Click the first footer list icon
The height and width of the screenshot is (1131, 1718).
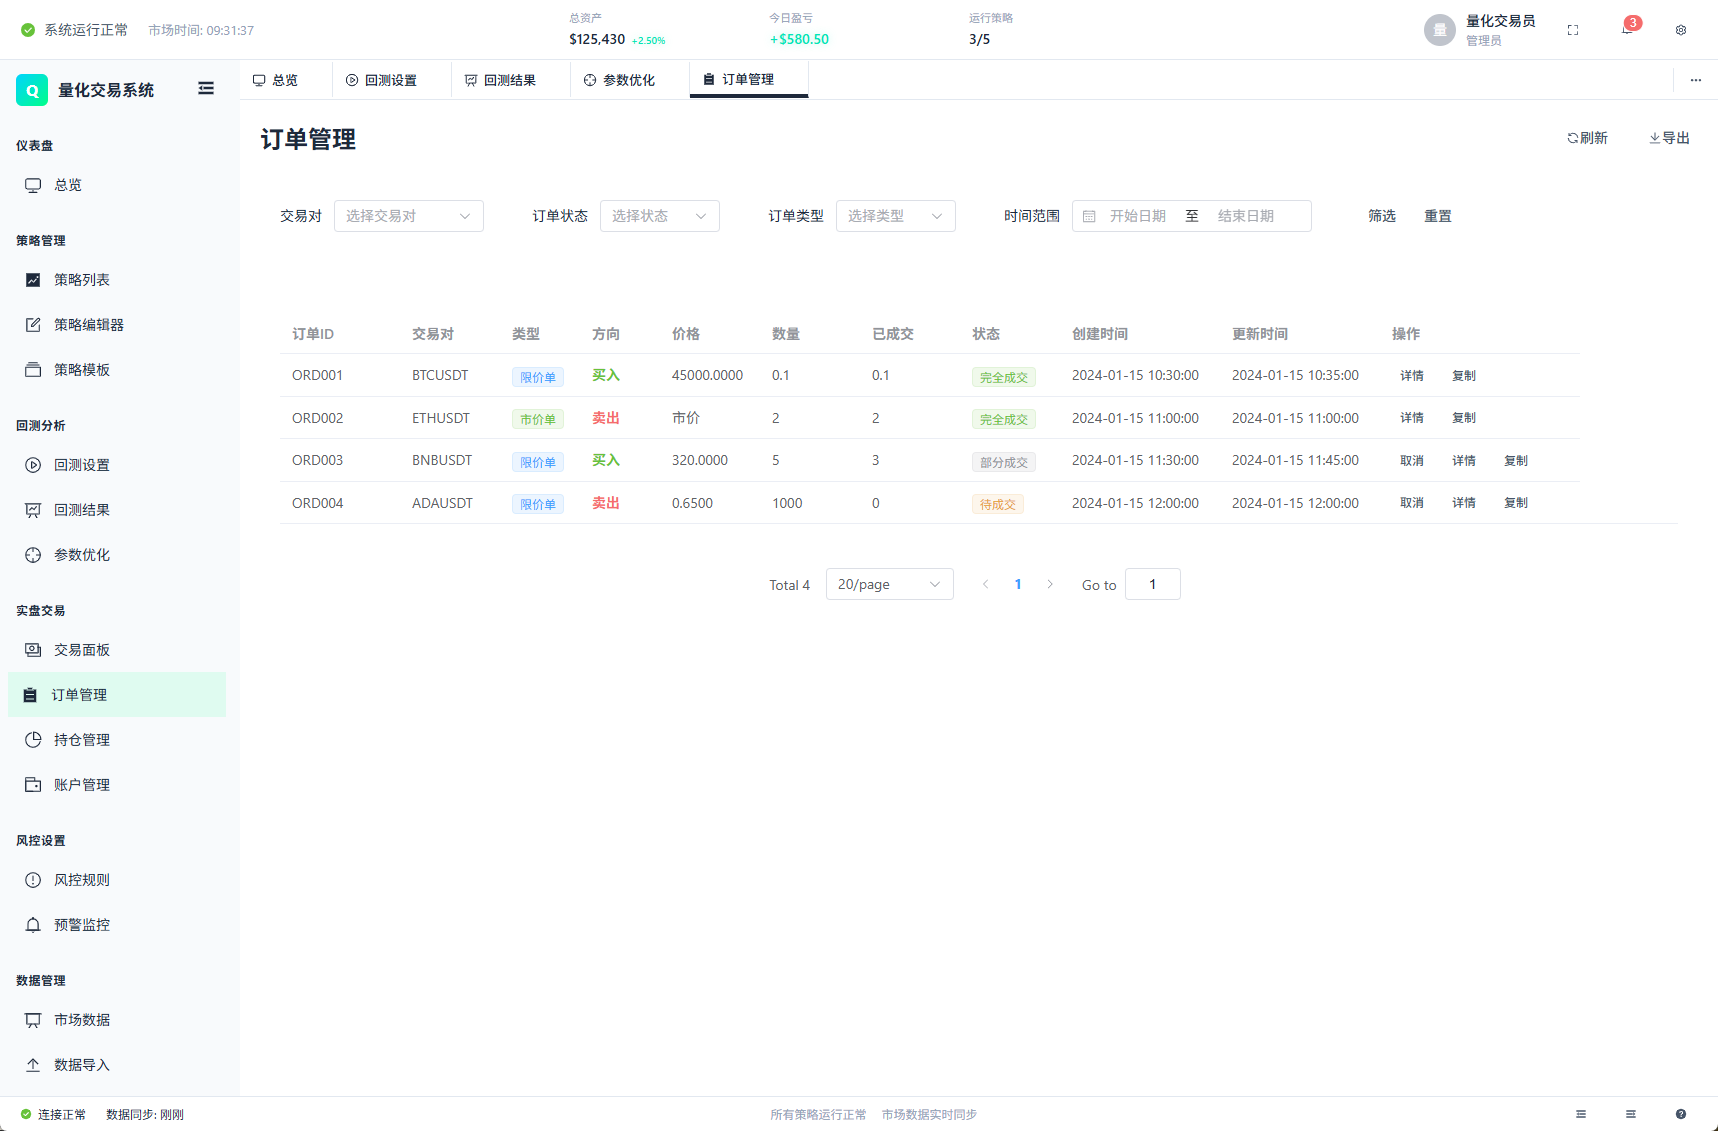point(1581,1114)
